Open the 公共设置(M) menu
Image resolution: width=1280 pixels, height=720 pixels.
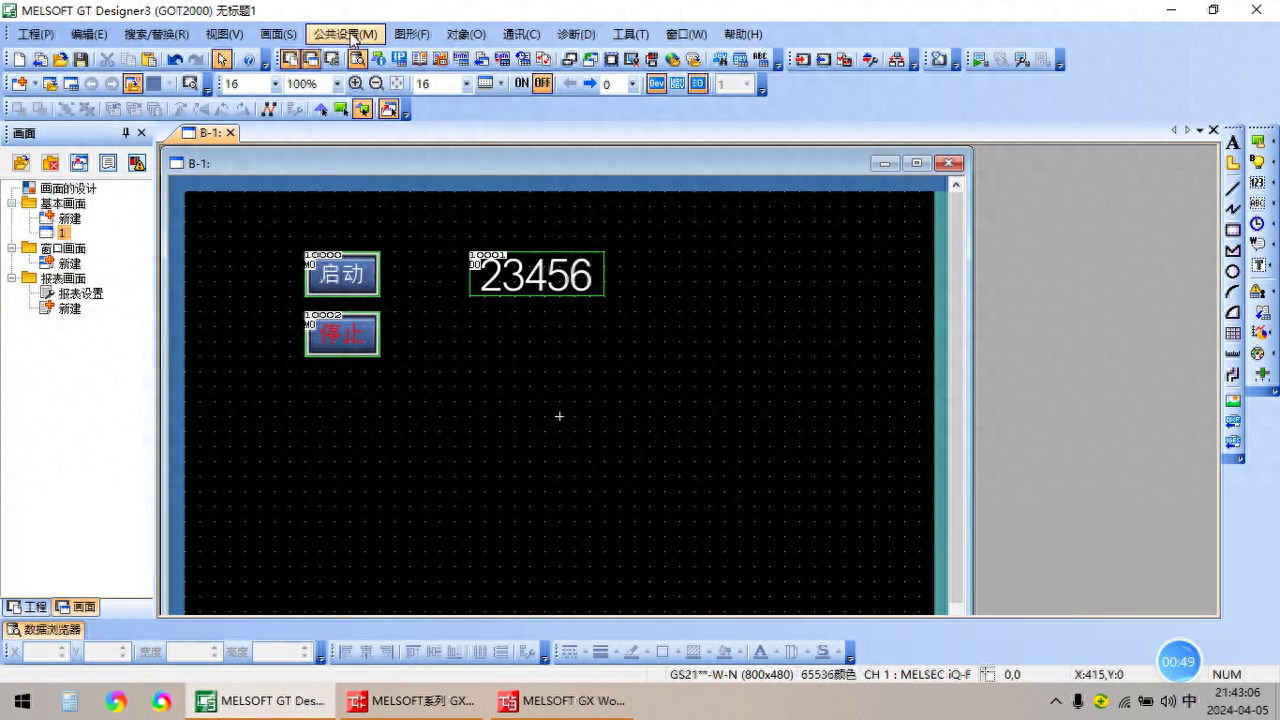(x=345, y=34)
